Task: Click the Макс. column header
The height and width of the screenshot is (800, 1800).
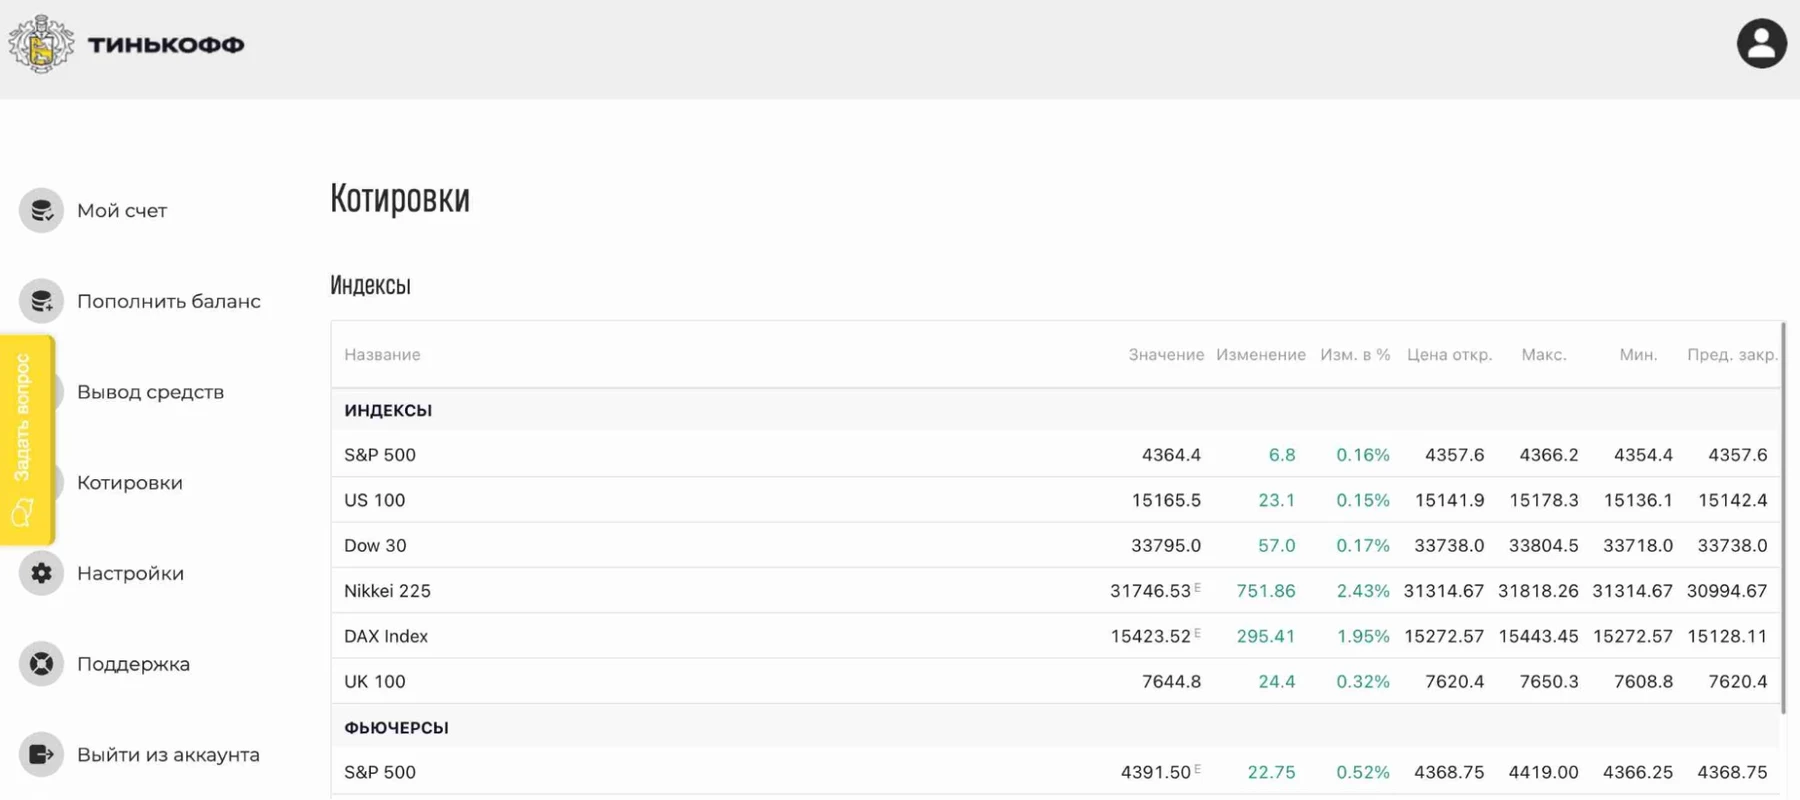Action: tap(1544, 355)
